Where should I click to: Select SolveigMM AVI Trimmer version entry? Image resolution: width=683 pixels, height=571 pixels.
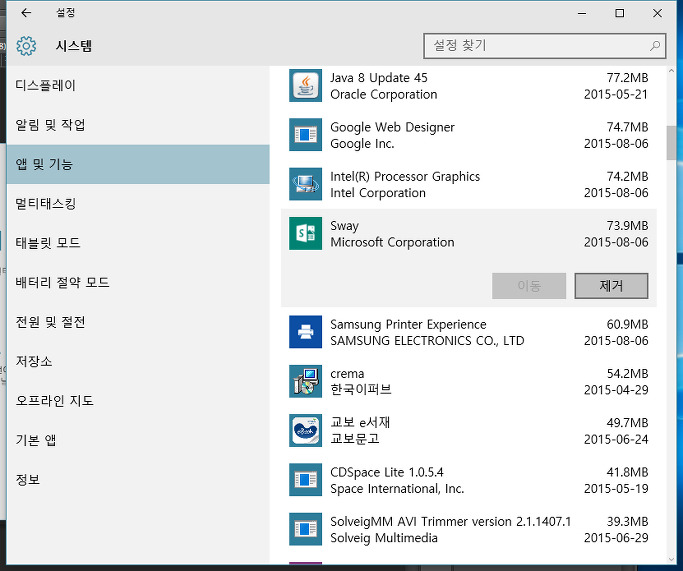coord(469,529)
